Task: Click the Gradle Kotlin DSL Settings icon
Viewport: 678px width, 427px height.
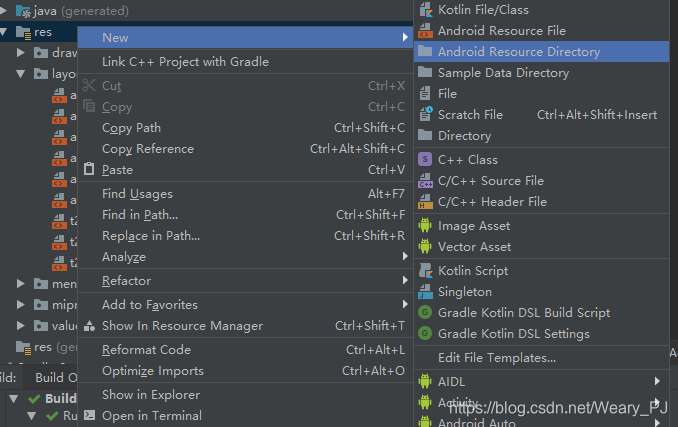Action: (425, 333)
